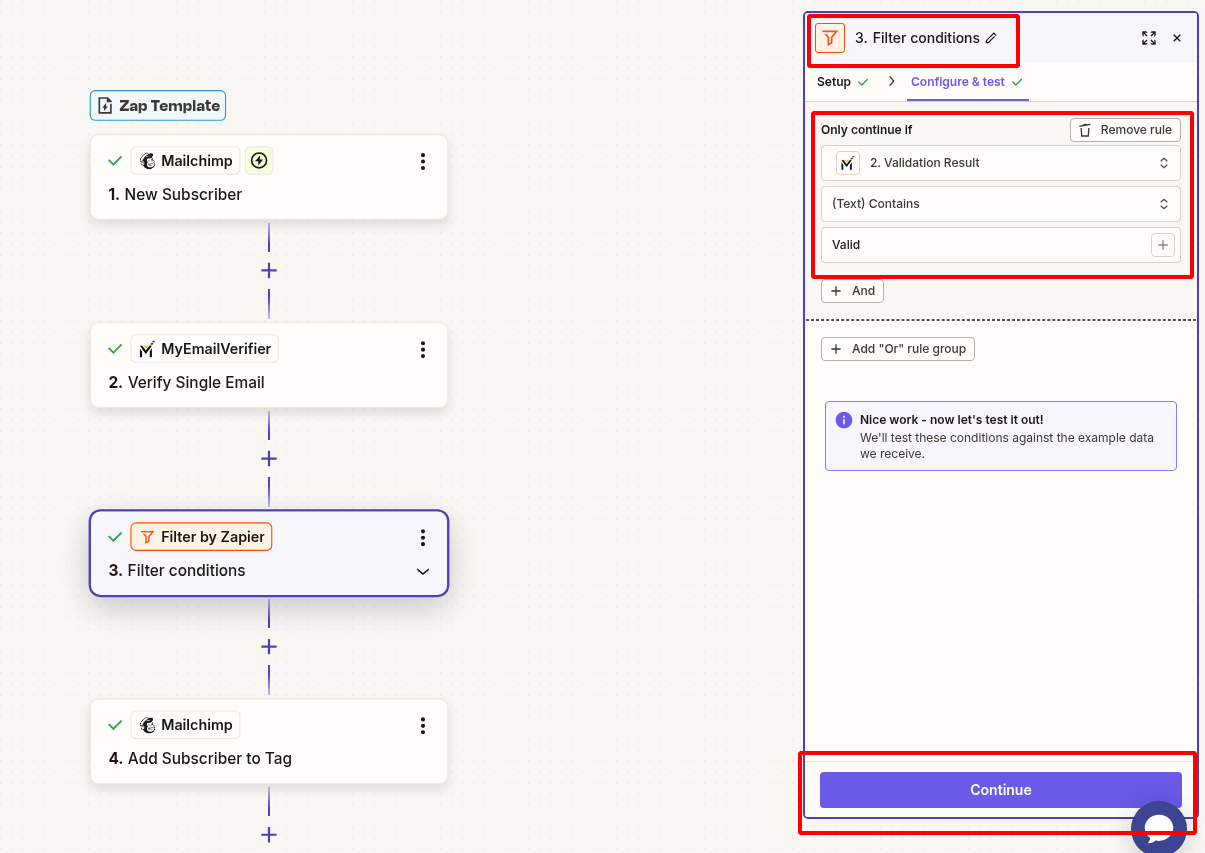Open the (Text) Contains condition dropdown
Viewport: 1205px width, 853px height.
tap(1000, 203)
